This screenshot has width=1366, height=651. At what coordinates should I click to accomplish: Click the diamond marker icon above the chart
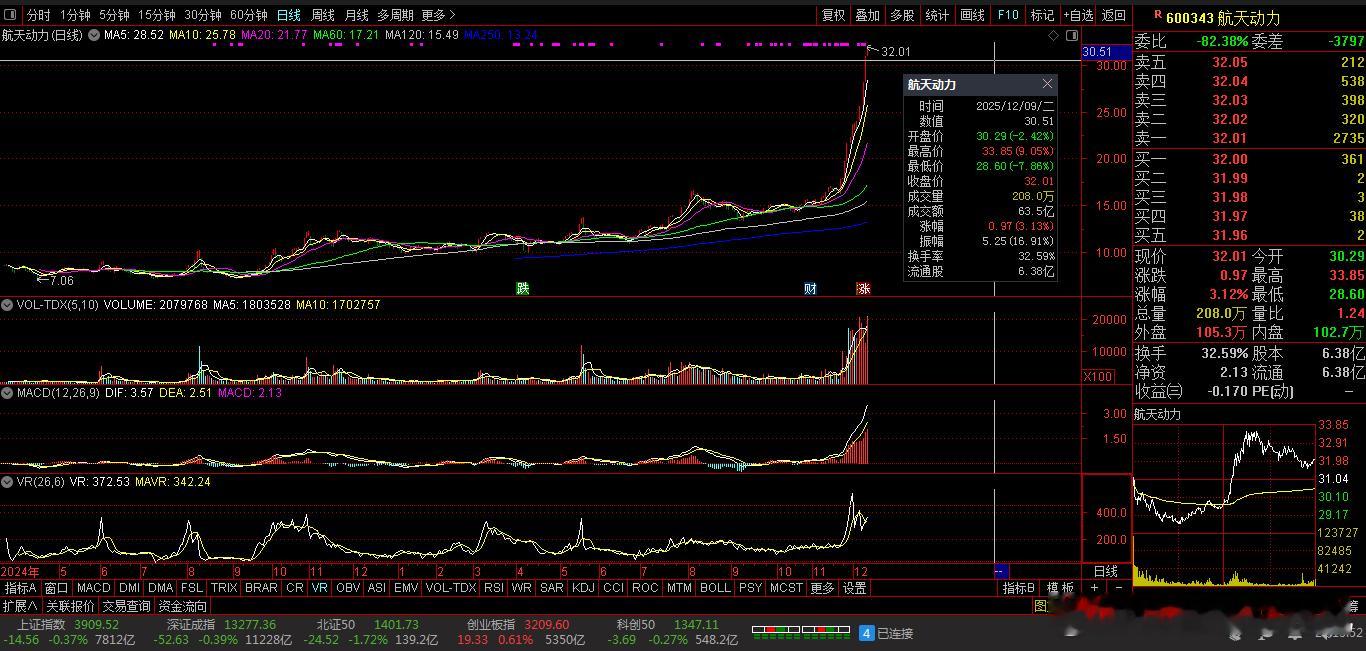pos(1054,35)
